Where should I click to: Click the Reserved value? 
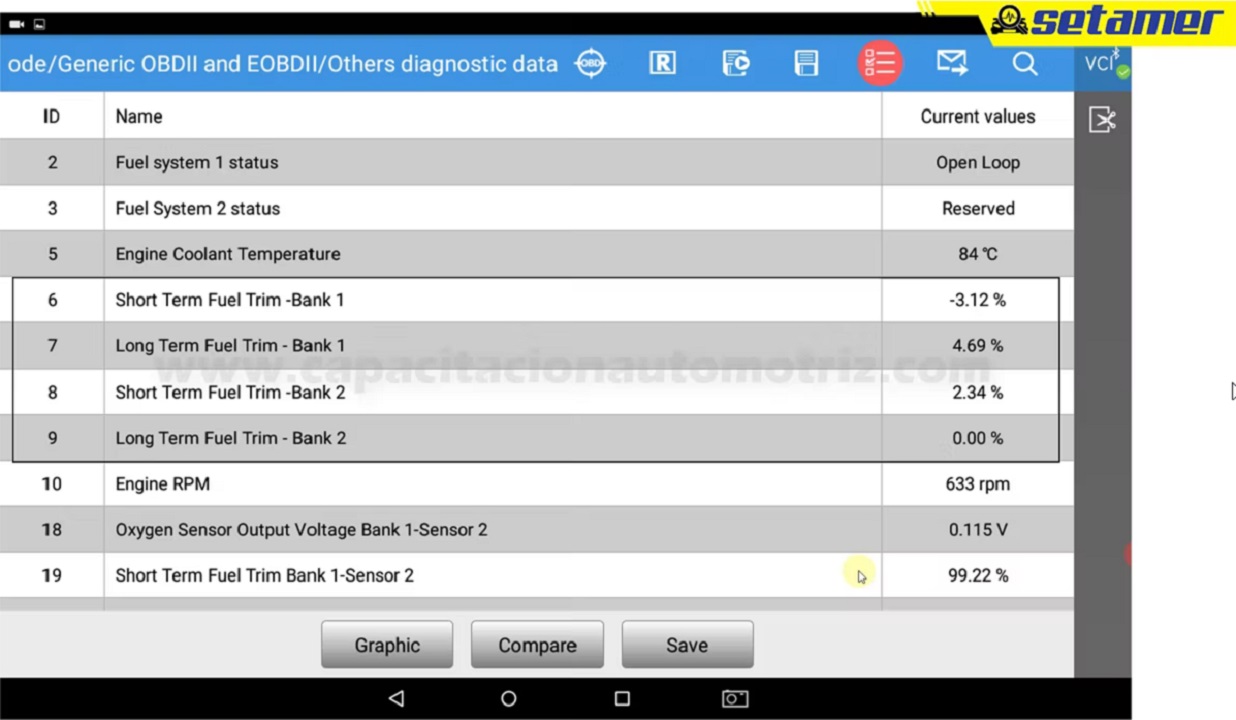tap(978, 208)
